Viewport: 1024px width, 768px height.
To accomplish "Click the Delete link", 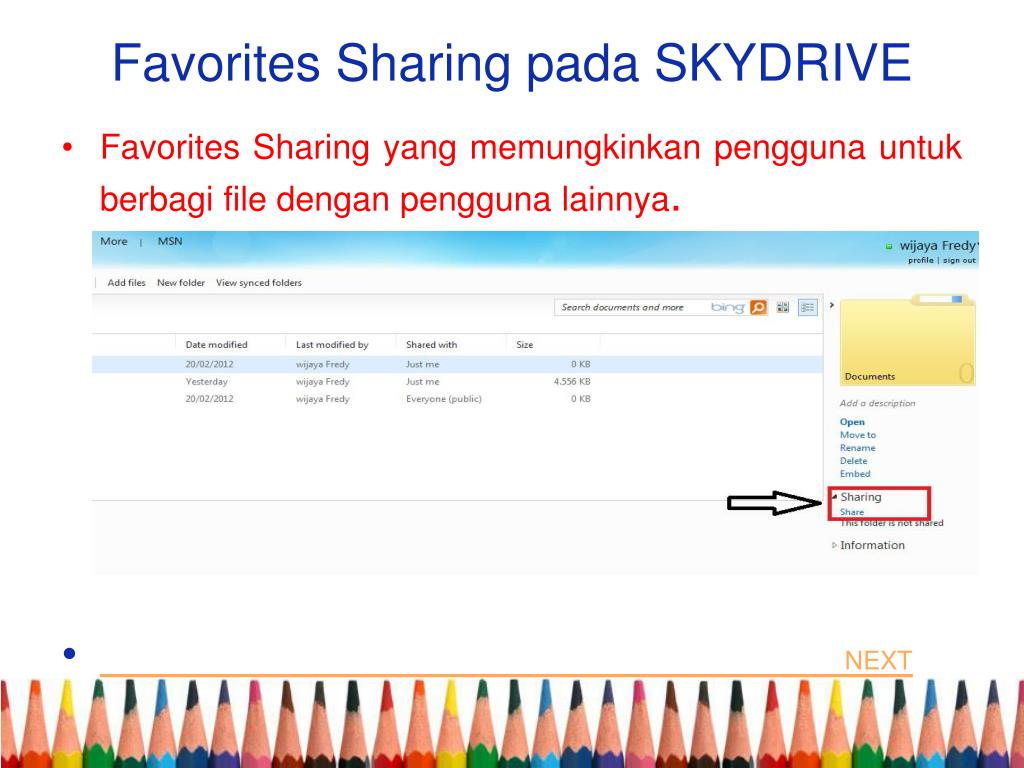I will (x=854, y=461).
